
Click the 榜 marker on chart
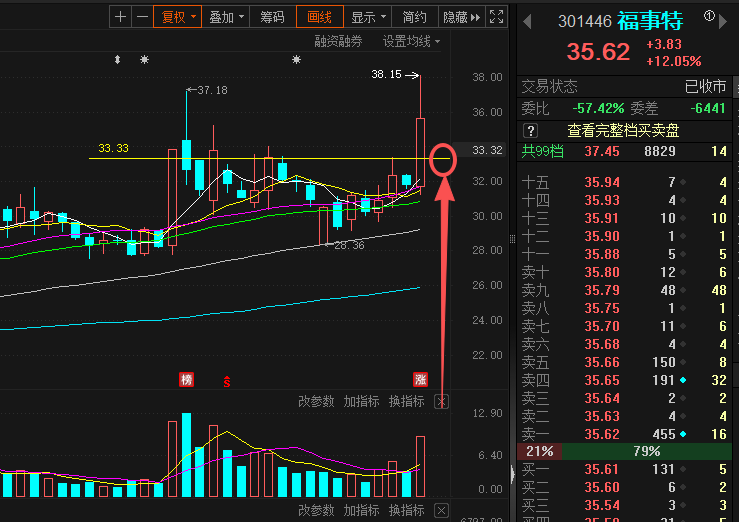tap(187, 379)
